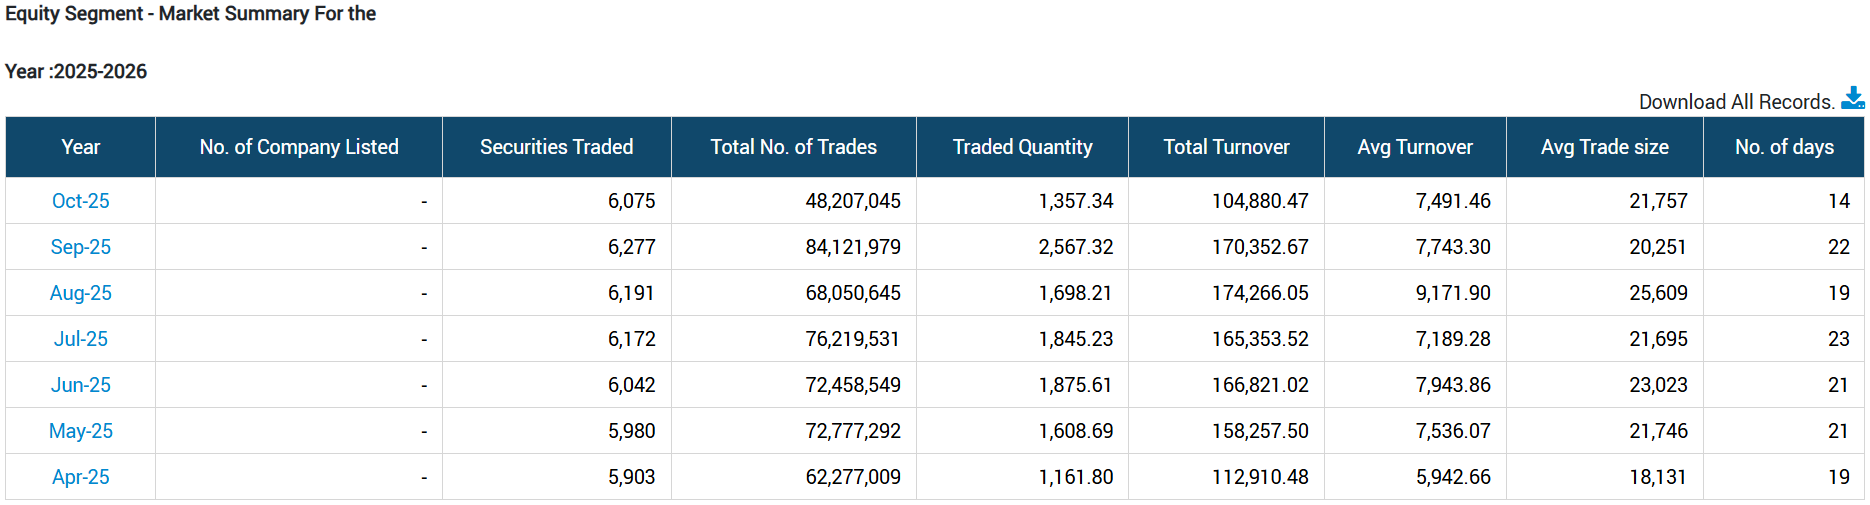The width and height of the screenshot is (1870, 505).
Task: Open the Apr-25 month link
Action: pos(80,477)
